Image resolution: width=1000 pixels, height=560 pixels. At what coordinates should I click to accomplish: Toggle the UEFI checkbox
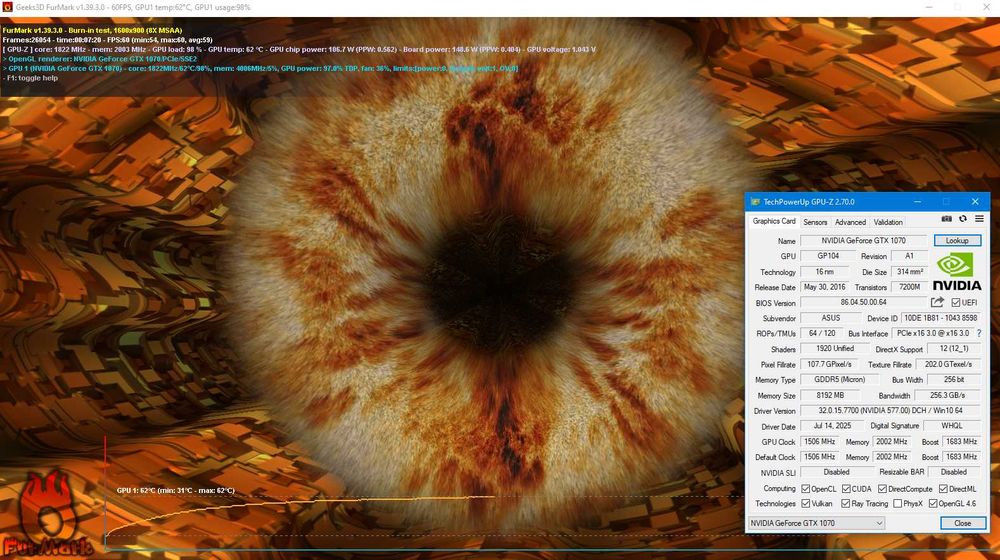955,302
